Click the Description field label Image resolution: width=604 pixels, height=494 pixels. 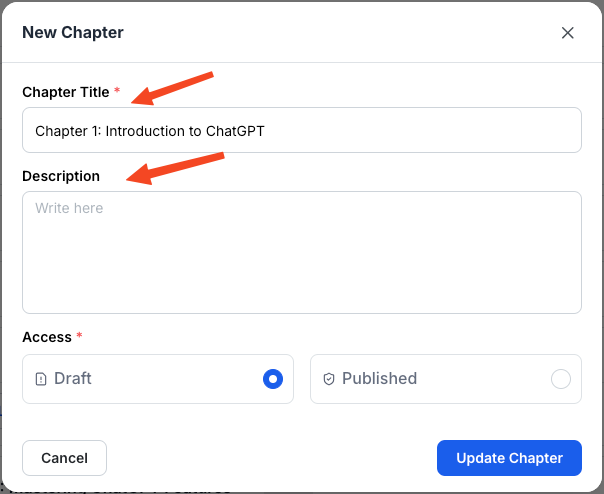pos(61,176)
